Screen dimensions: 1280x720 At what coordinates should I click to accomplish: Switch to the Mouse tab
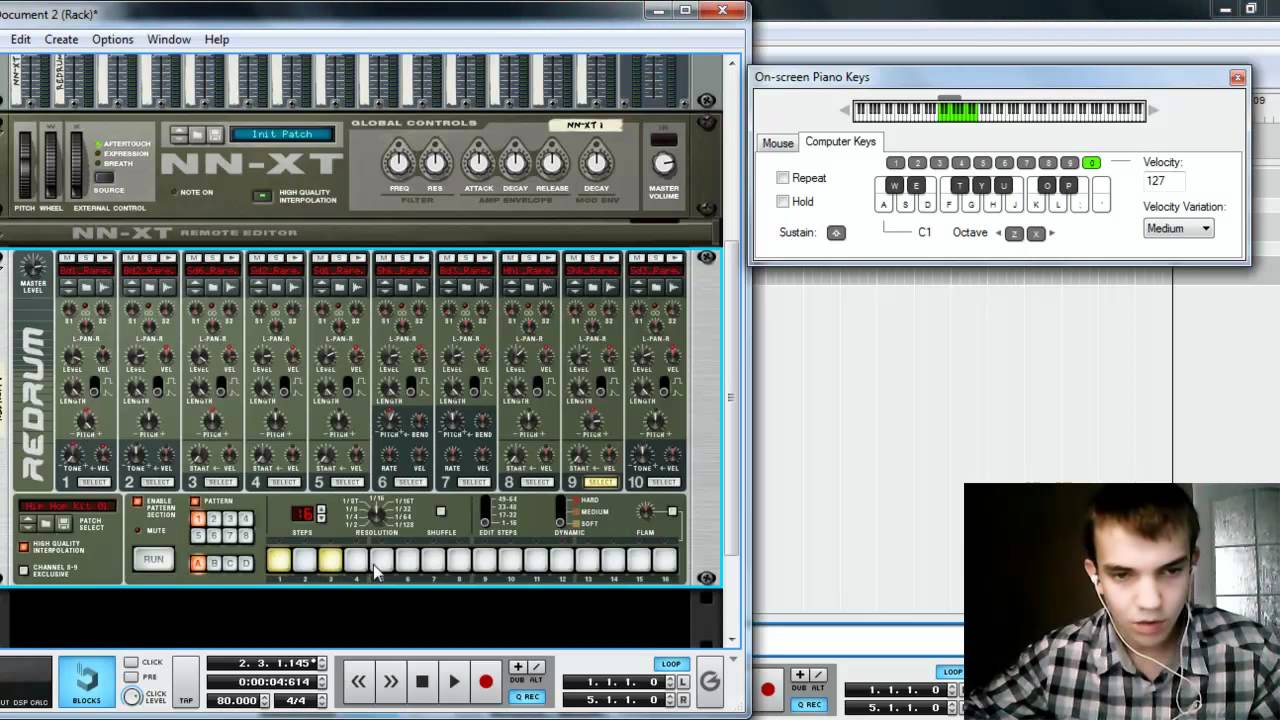pyautogui.click(x=777, y=143)
